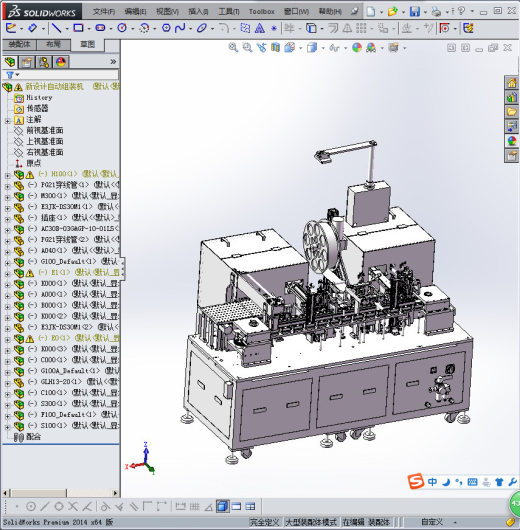Image resolution: width=520 pixels, height=530 pixels.
Task: Open the home Resources pane icon
Action: (512, 82)
